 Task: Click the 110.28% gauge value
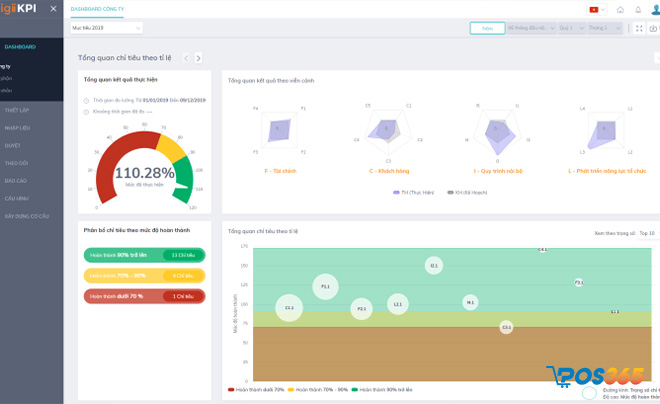pos(145,173)
